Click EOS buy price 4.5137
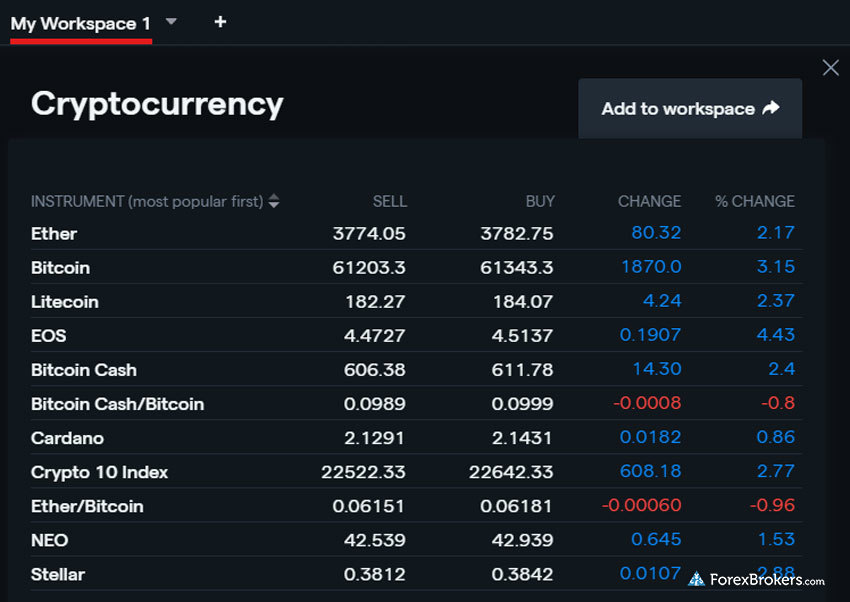Viewport: 850px width, 602px height. 522,336
